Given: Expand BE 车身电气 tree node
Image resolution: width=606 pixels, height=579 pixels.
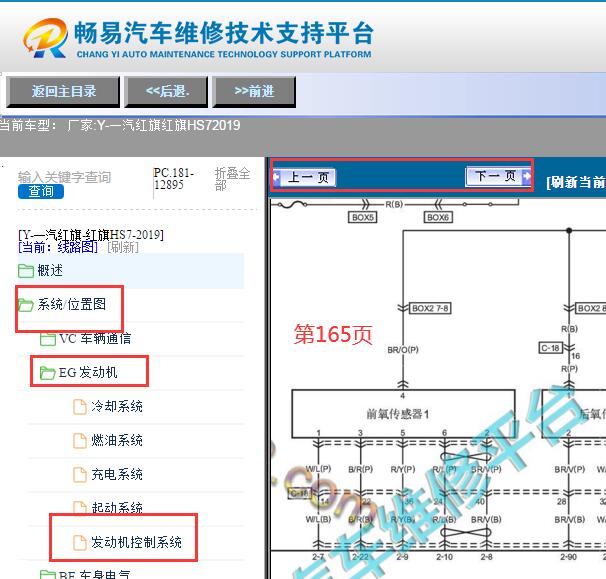Looking at the screenshot, I should pos(94,574).
